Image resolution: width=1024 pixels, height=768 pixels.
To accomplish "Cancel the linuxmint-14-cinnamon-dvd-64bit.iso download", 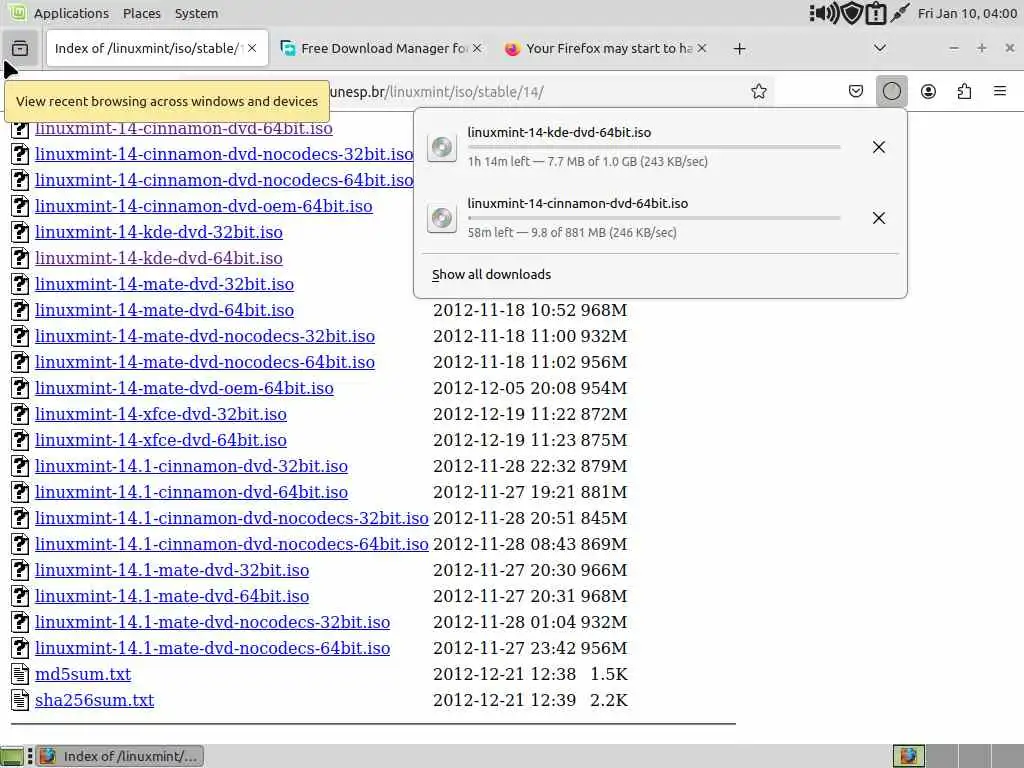I will click(879, 218).
